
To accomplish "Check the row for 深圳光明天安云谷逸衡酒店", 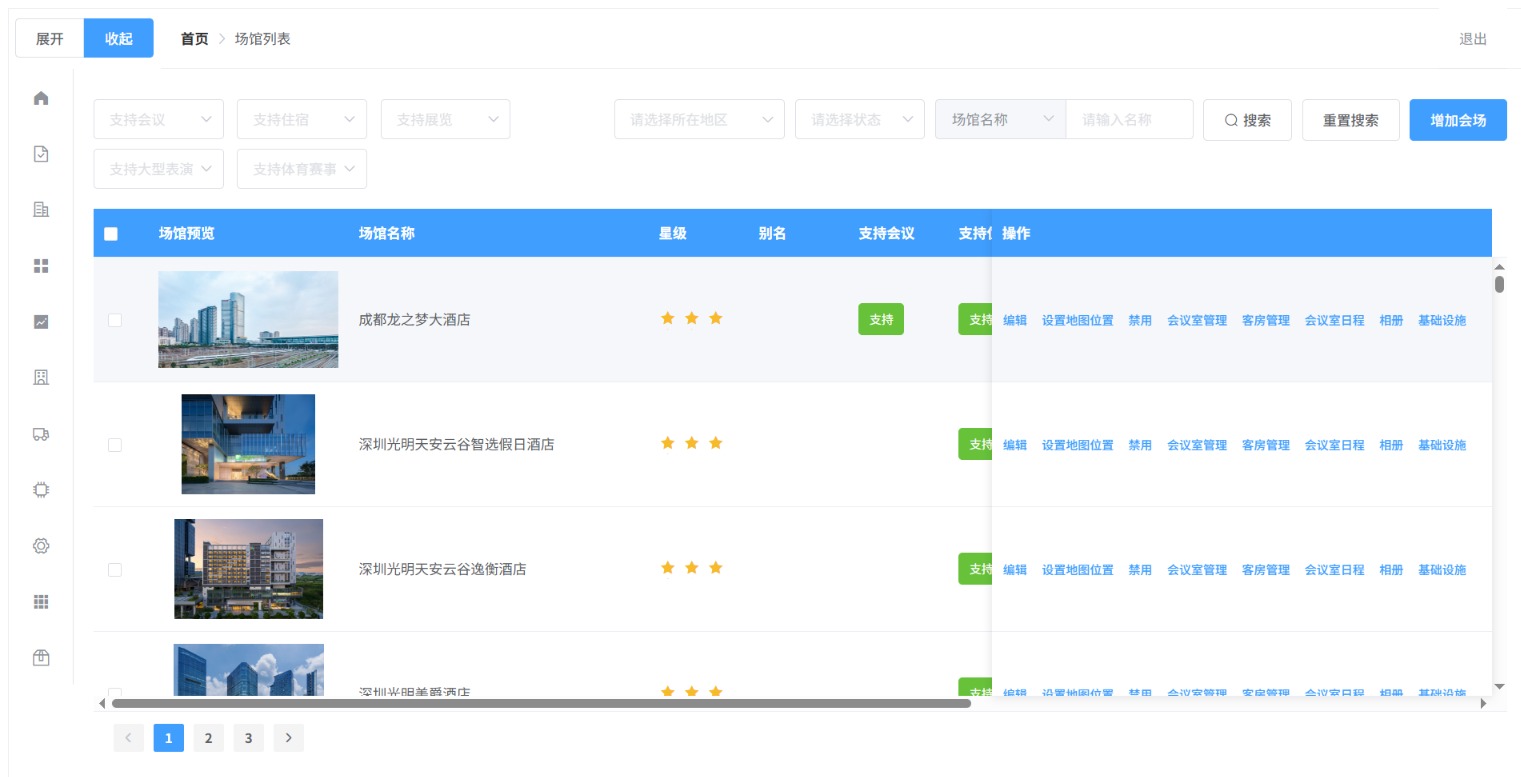I will coord(115,569).
